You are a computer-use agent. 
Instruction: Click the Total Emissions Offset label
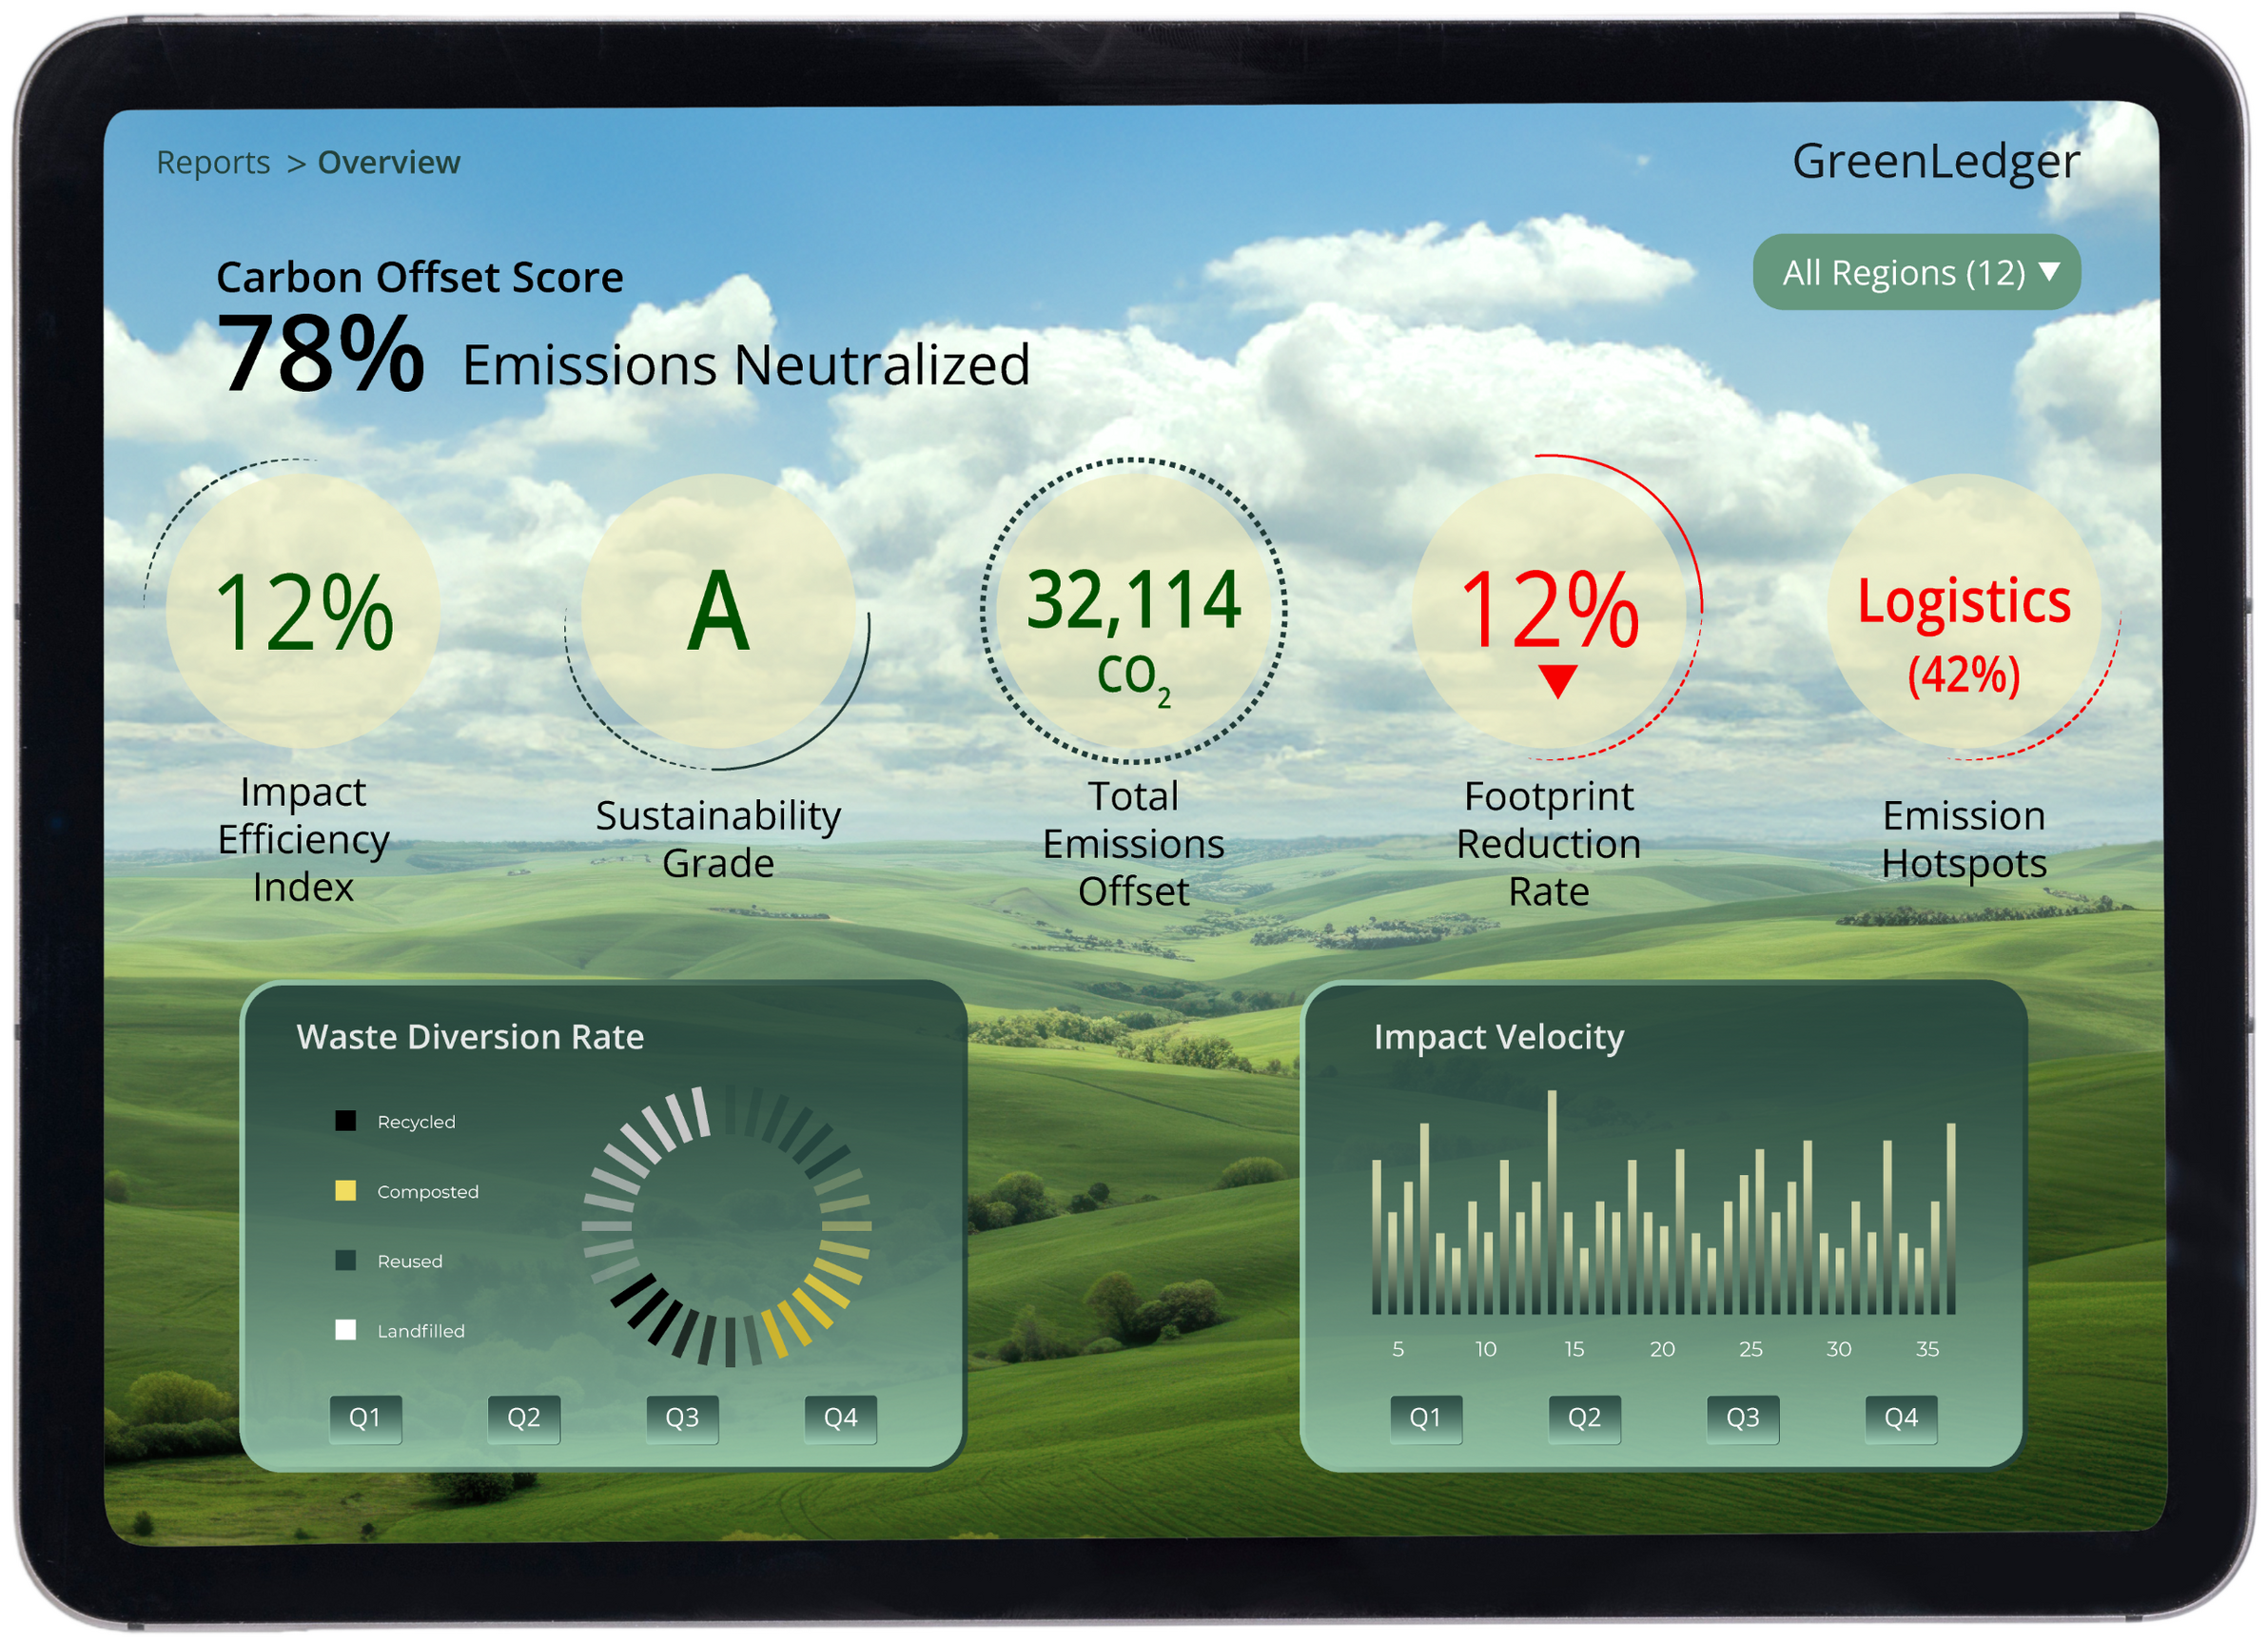point(1133,844)
